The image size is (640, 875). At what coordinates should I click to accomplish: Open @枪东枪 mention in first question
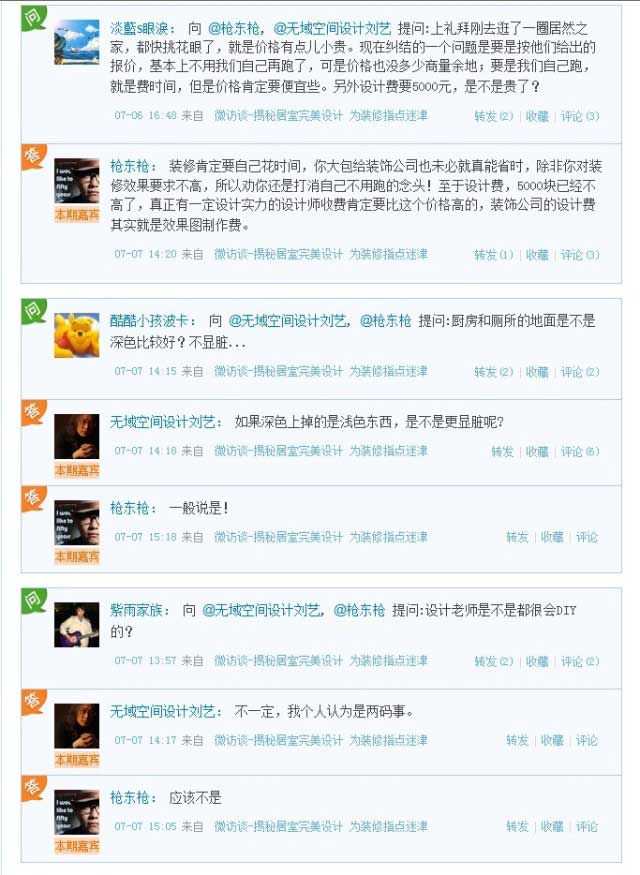pos(233,28)
